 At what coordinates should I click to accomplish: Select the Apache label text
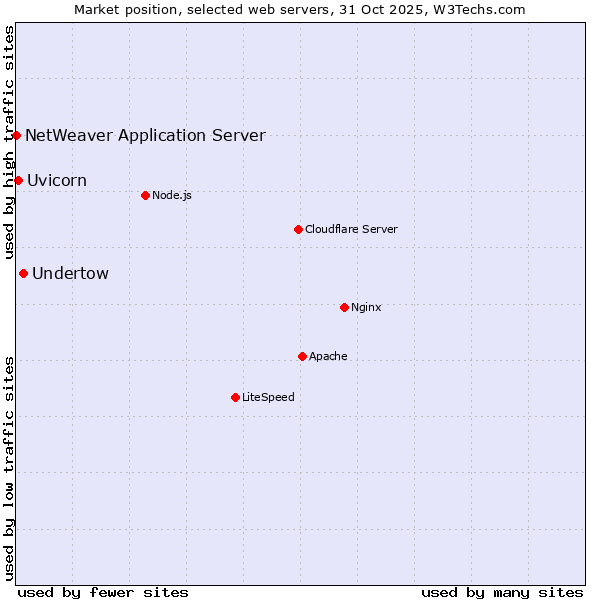pyautogui.click(x=328, y=356)
